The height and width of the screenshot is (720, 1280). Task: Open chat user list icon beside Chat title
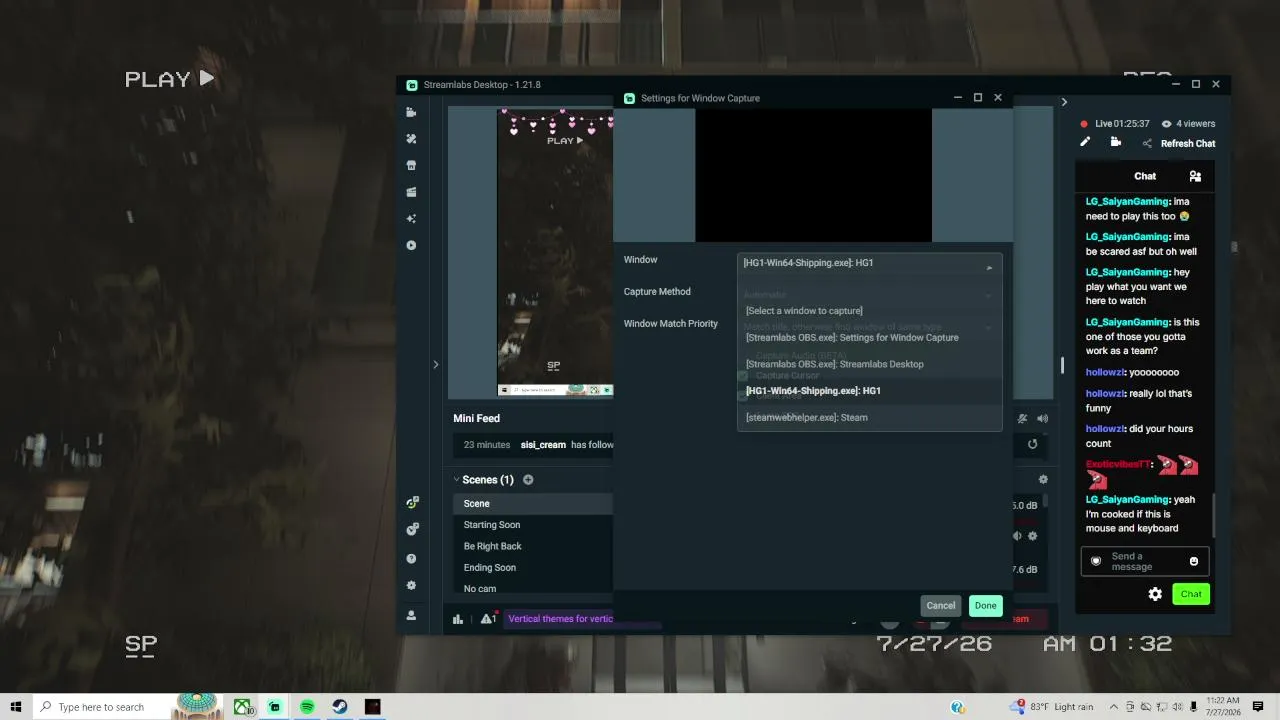(1195, 176)
